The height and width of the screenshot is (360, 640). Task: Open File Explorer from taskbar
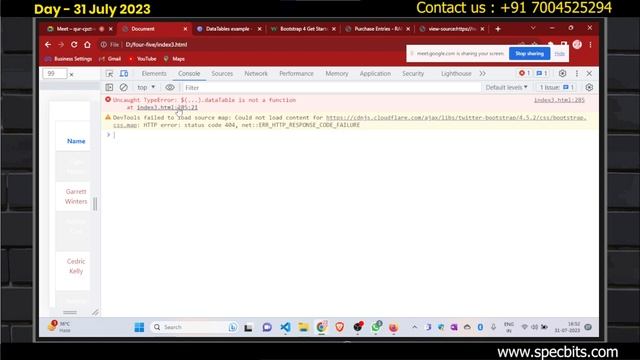point(303,327)
